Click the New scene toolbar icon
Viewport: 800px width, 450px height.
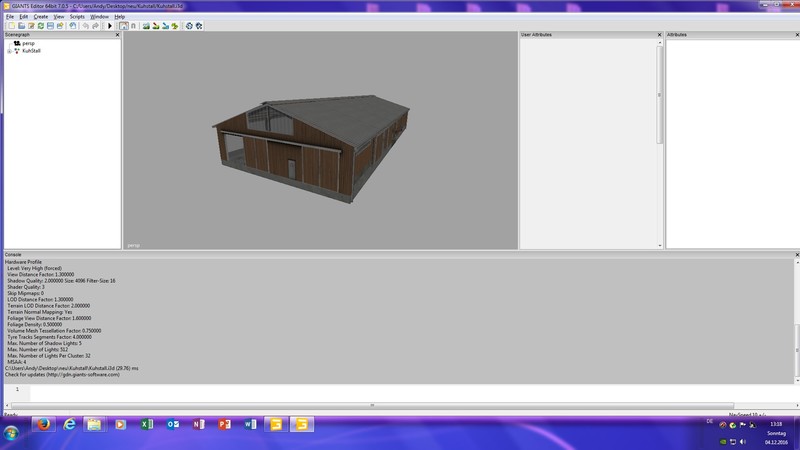coord(10,26)
